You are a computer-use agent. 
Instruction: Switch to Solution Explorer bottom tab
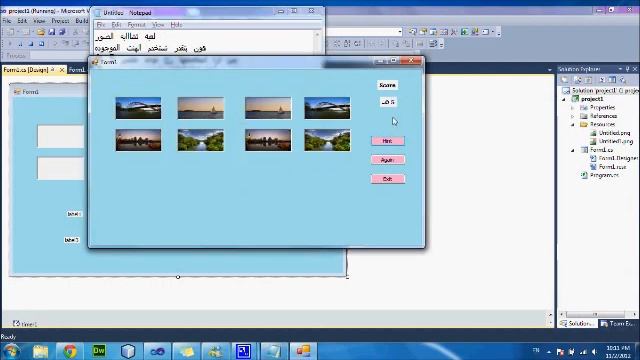(577, 323)
